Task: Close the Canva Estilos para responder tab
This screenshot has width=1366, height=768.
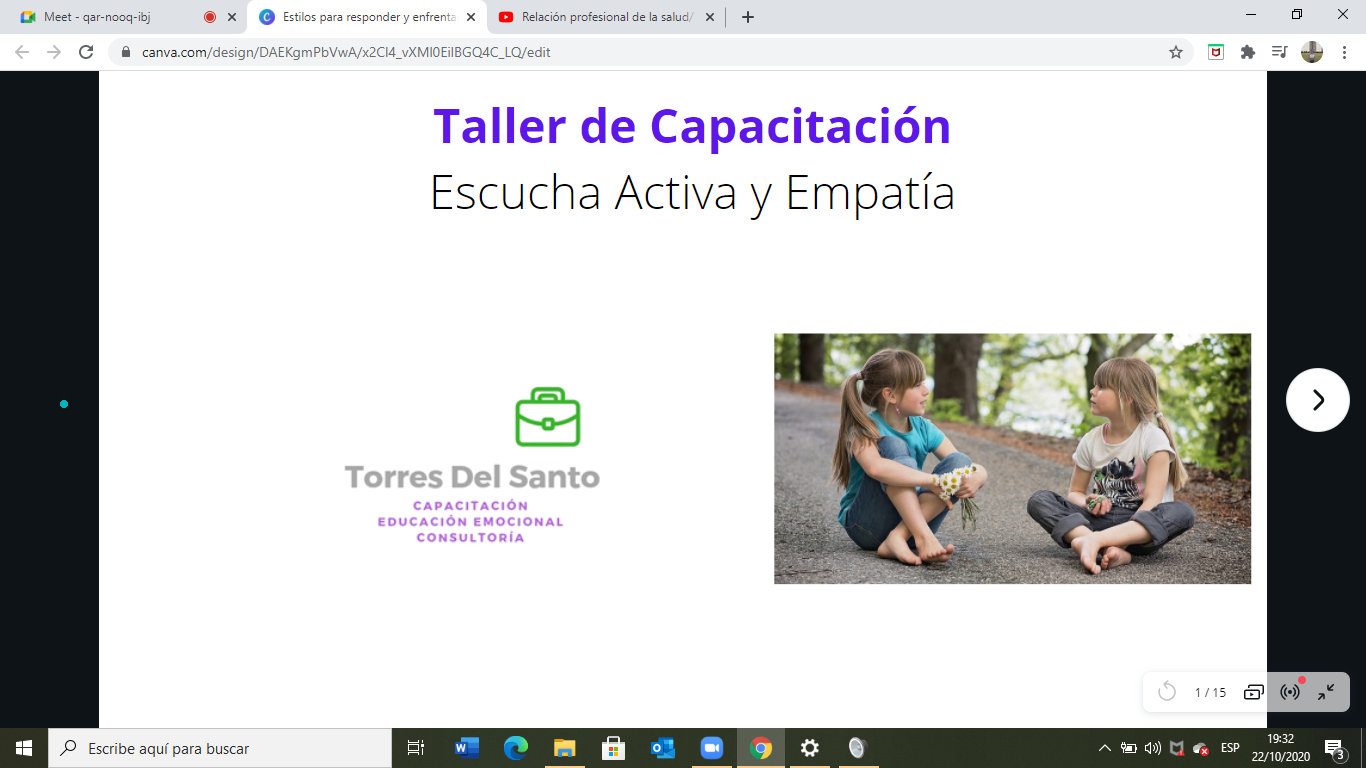Action: tap(471, 17)
